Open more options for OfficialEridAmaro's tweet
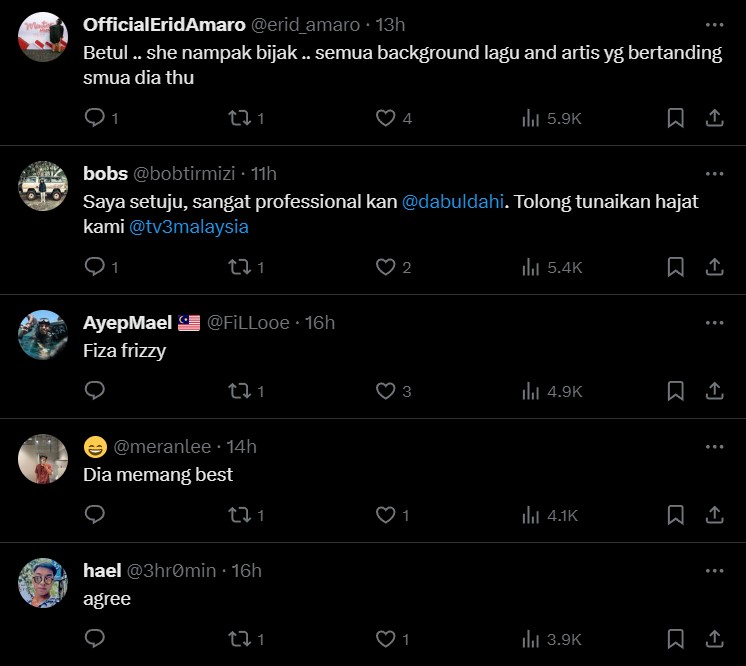The image size is (746, 666). click(714, 24)
